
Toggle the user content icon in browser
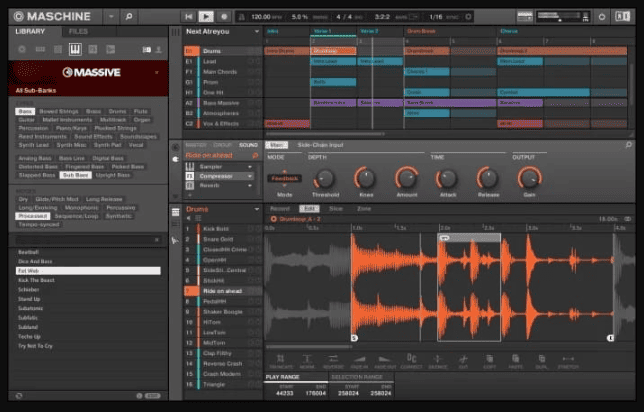pos(159,50)
